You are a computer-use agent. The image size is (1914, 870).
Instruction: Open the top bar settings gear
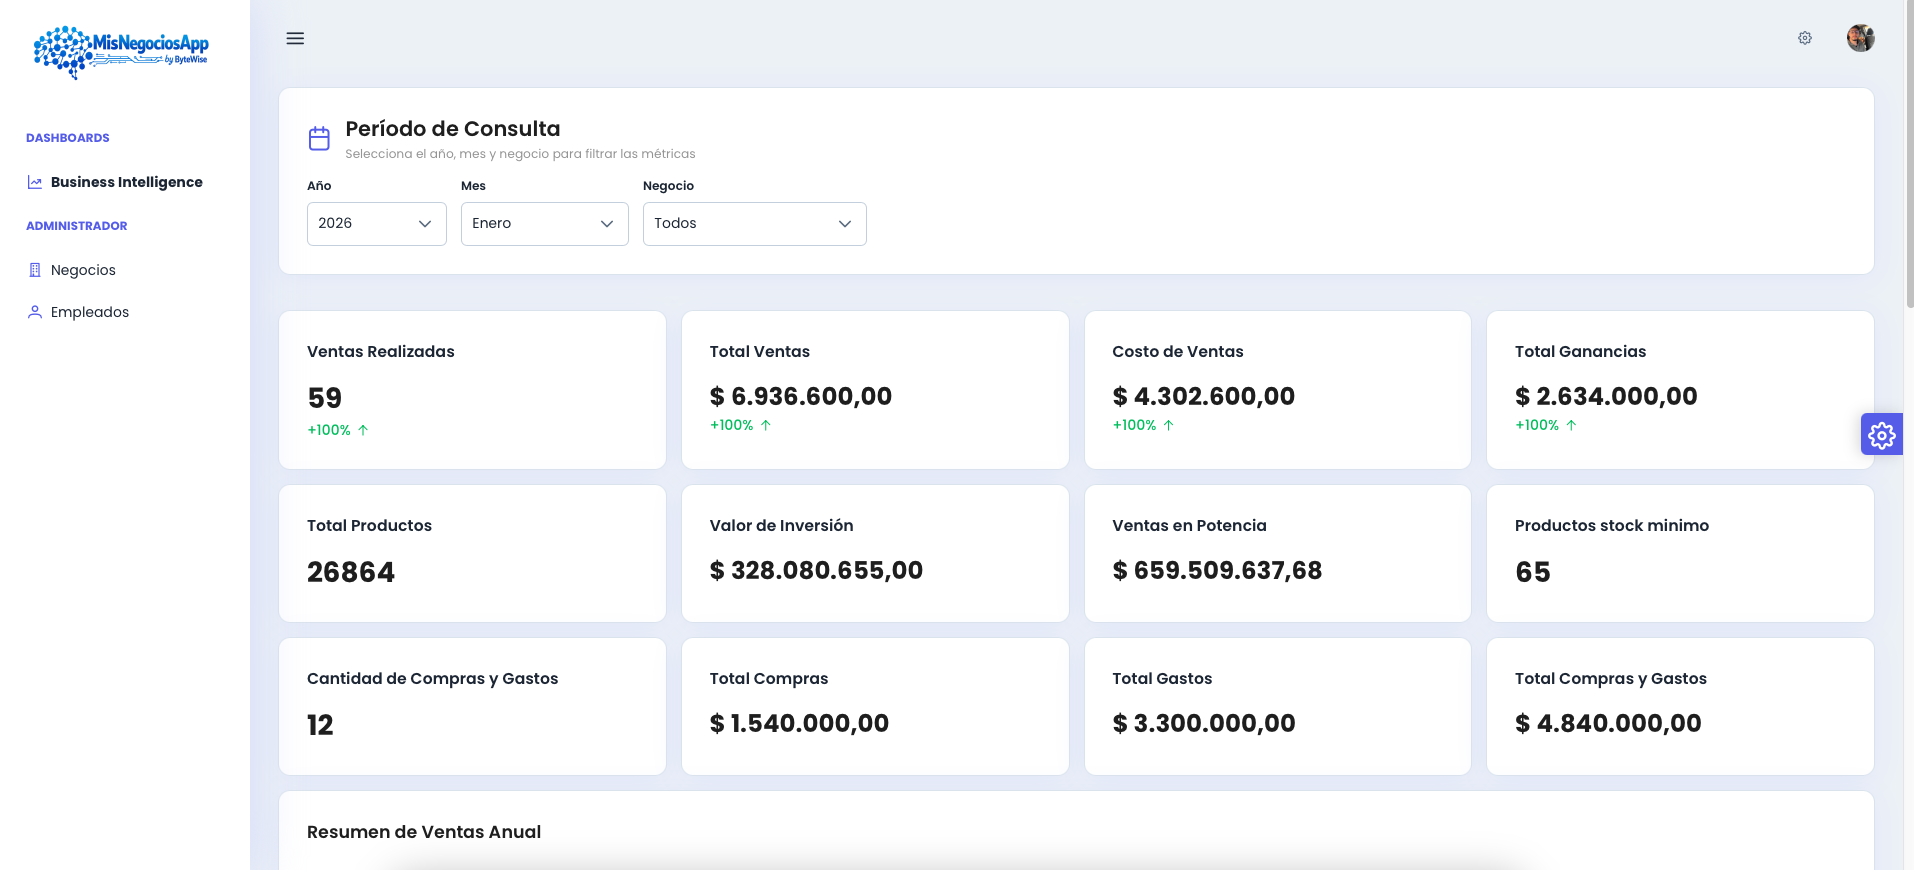pos(1804,38)
